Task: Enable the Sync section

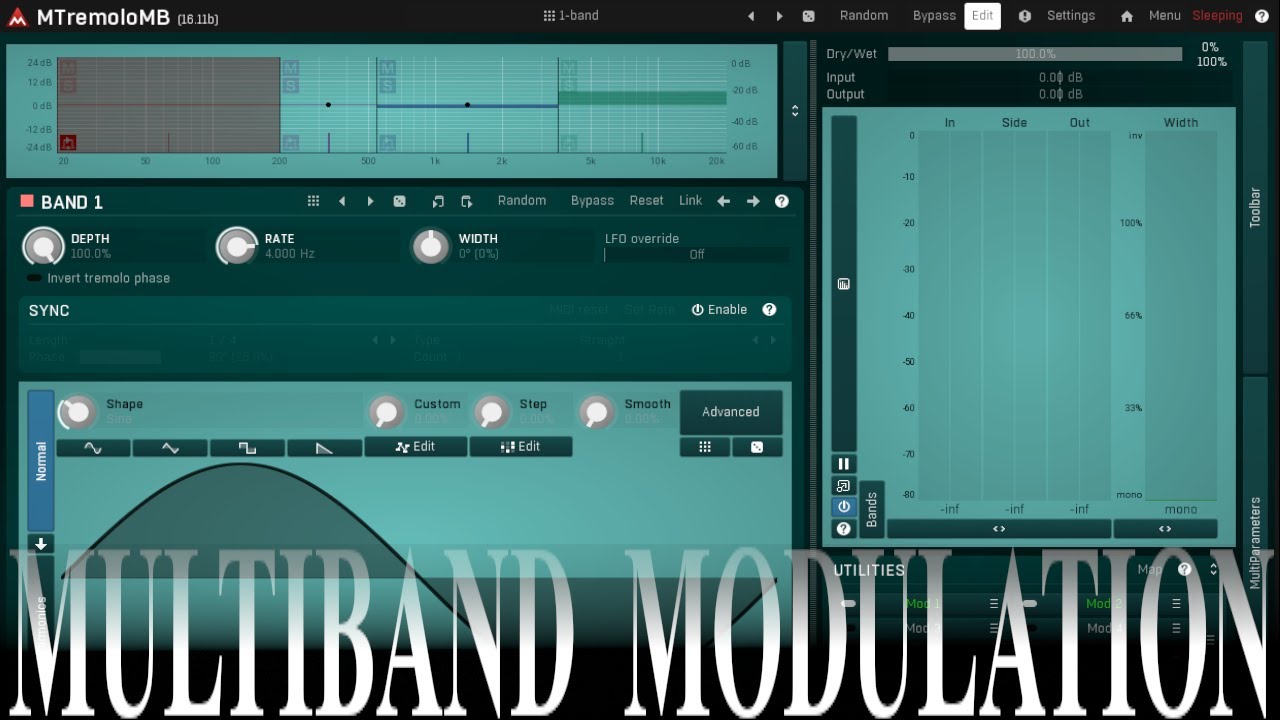Action: point(720,310)
